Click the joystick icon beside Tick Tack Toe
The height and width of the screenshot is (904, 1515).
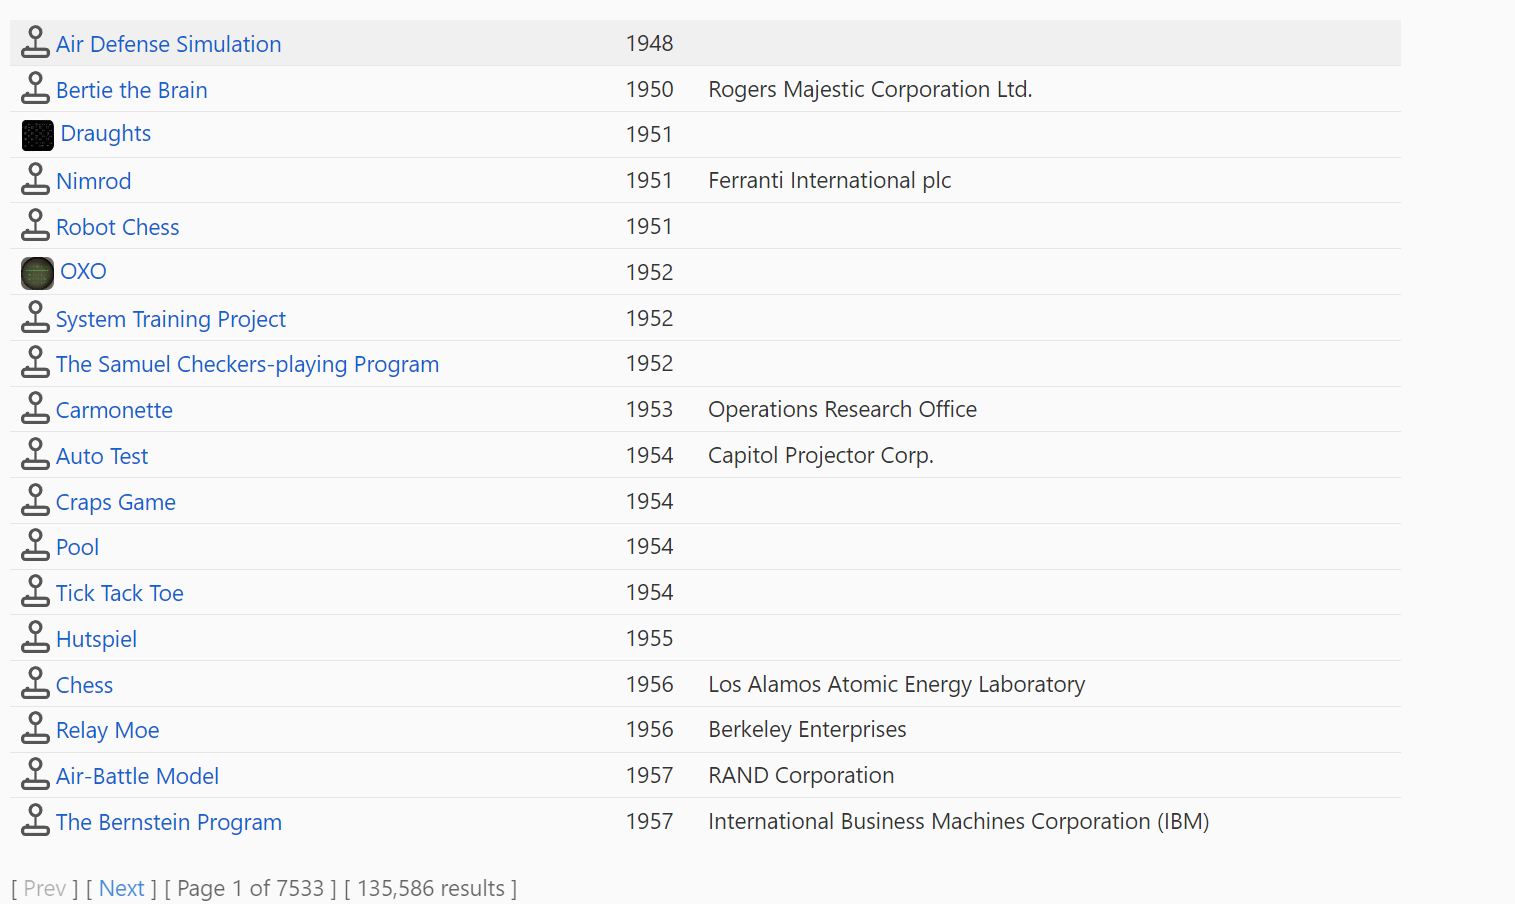click(x=36, y=591)
